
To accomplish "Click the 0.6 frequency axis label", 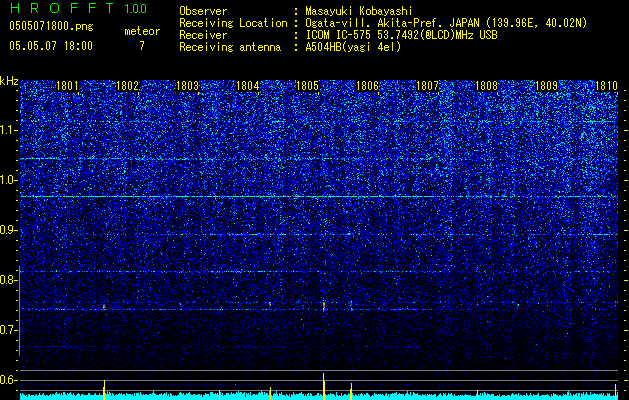I will tap(8, 380).
